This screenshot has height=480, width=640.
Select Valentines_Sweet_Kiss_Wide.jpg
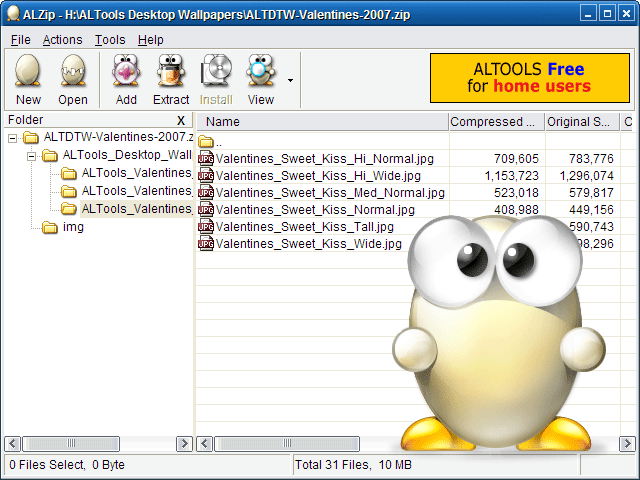click(x=309, y=244)
